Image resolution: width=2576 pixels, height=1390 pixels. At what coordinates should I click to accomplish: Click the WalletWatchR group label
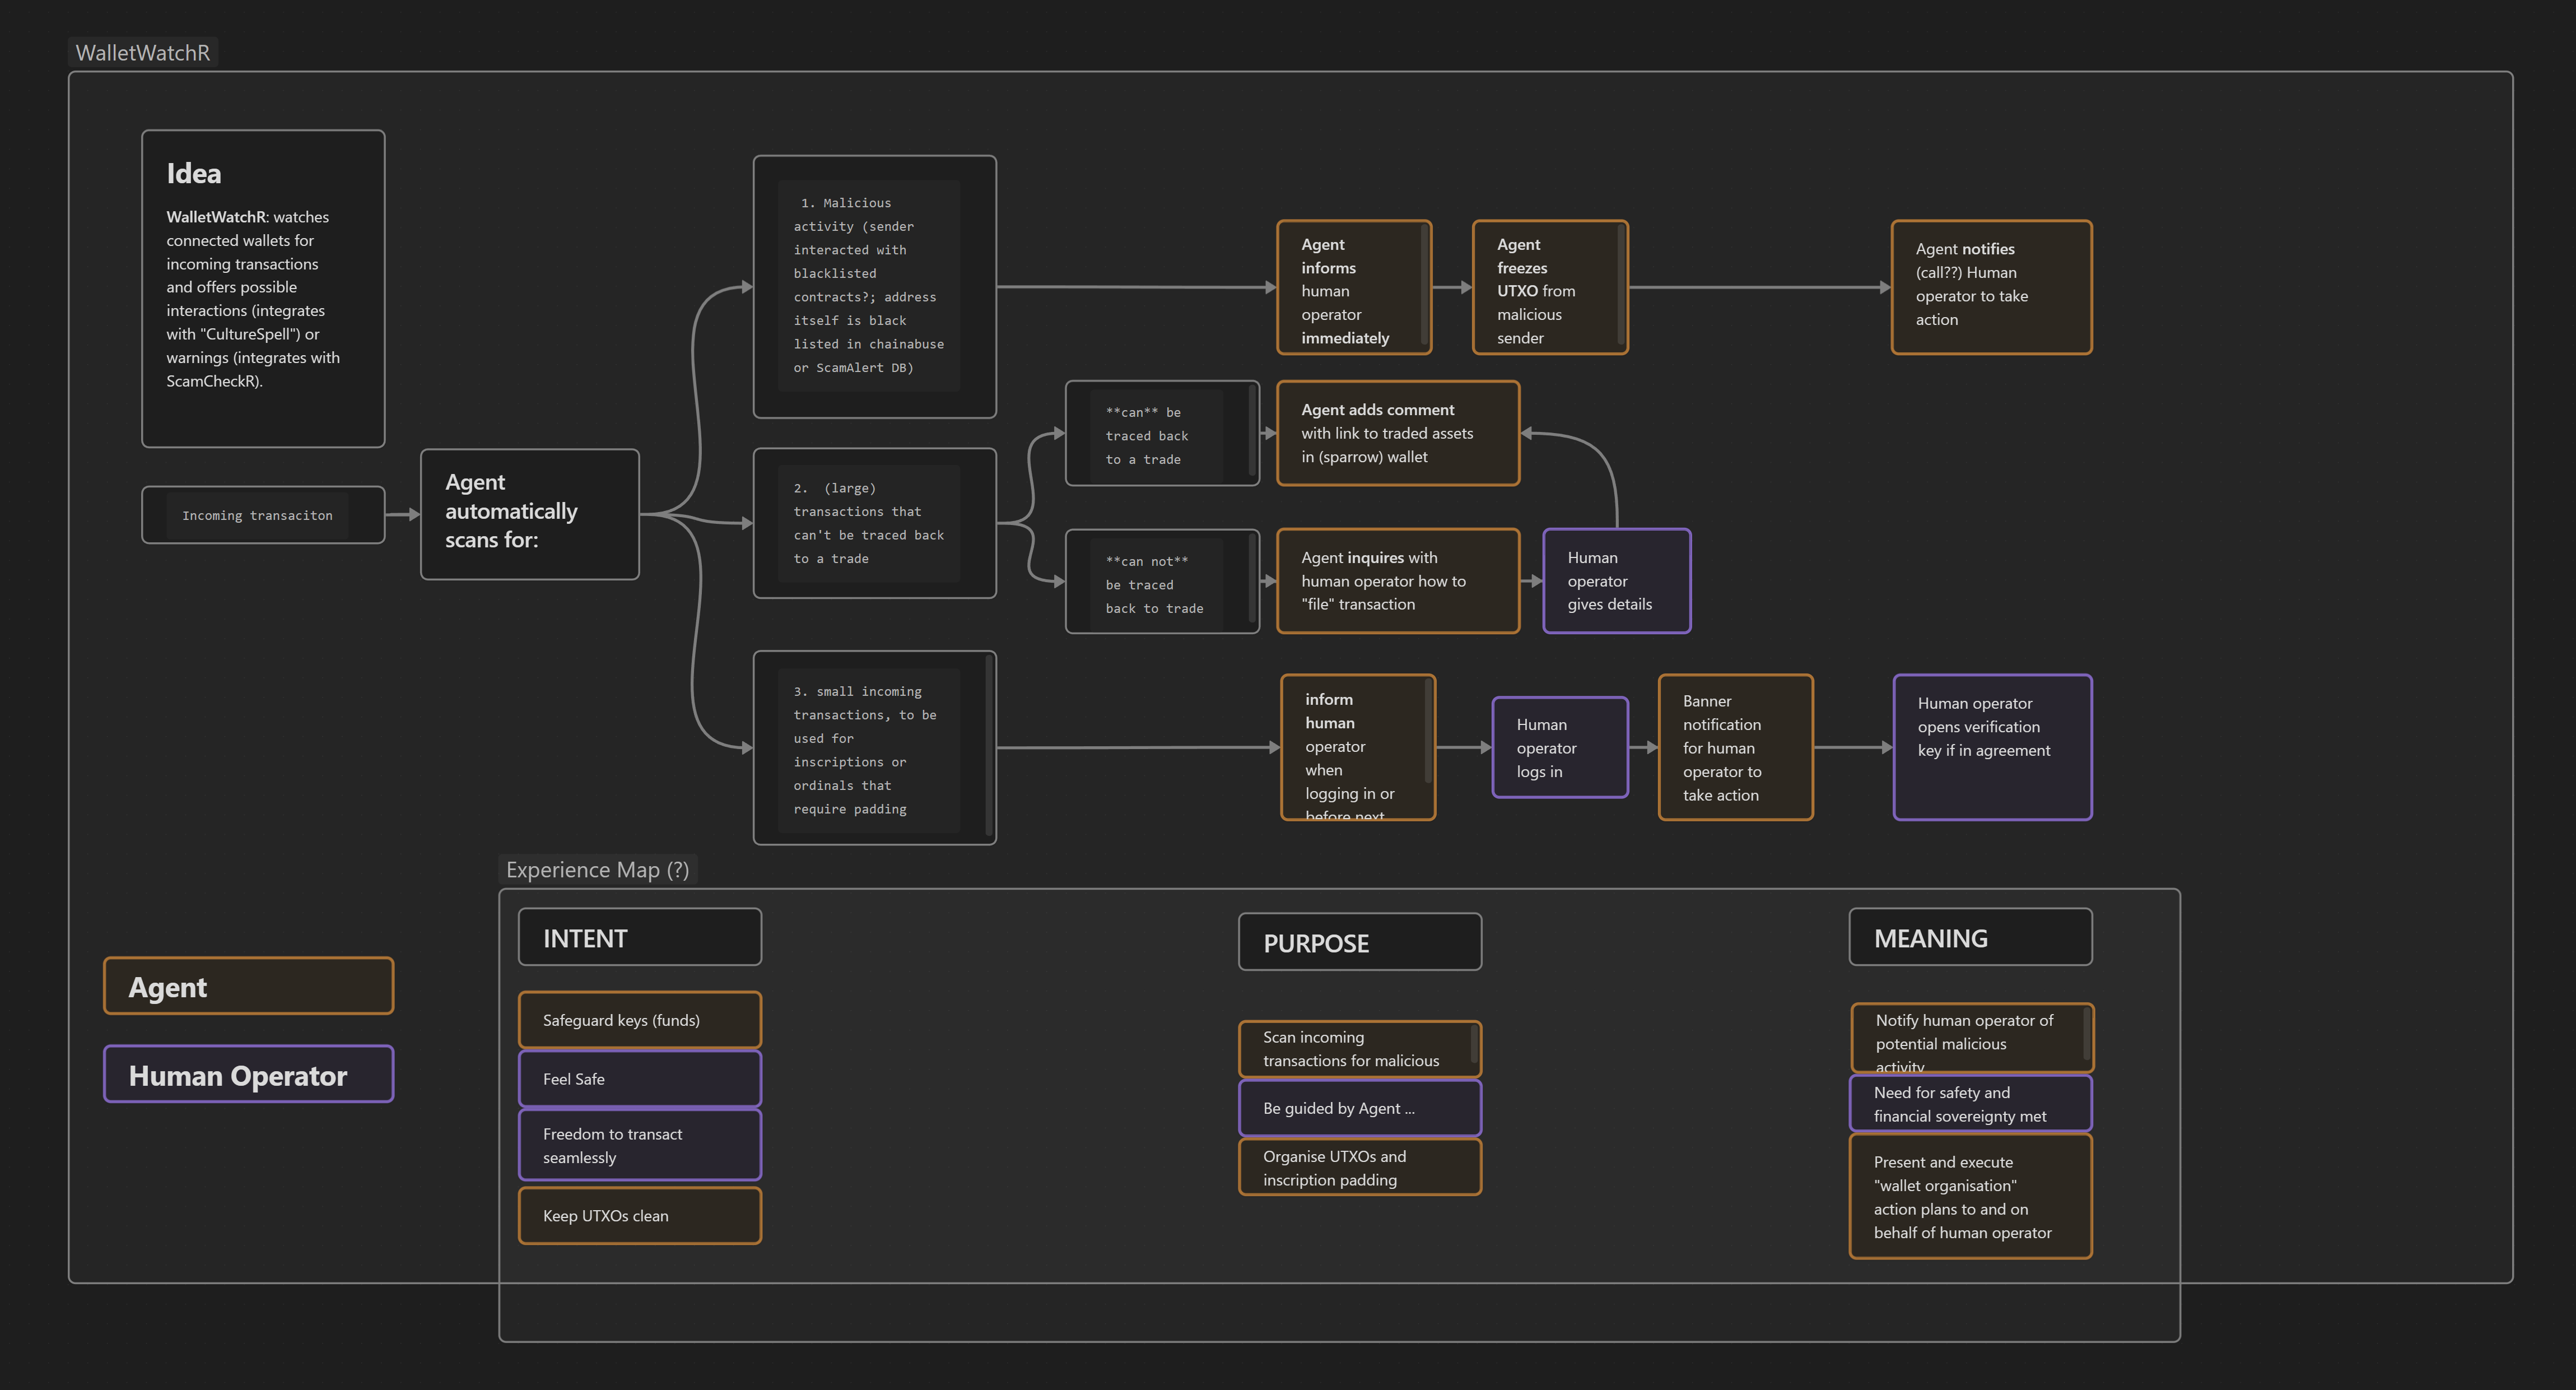tap(143, 53)
